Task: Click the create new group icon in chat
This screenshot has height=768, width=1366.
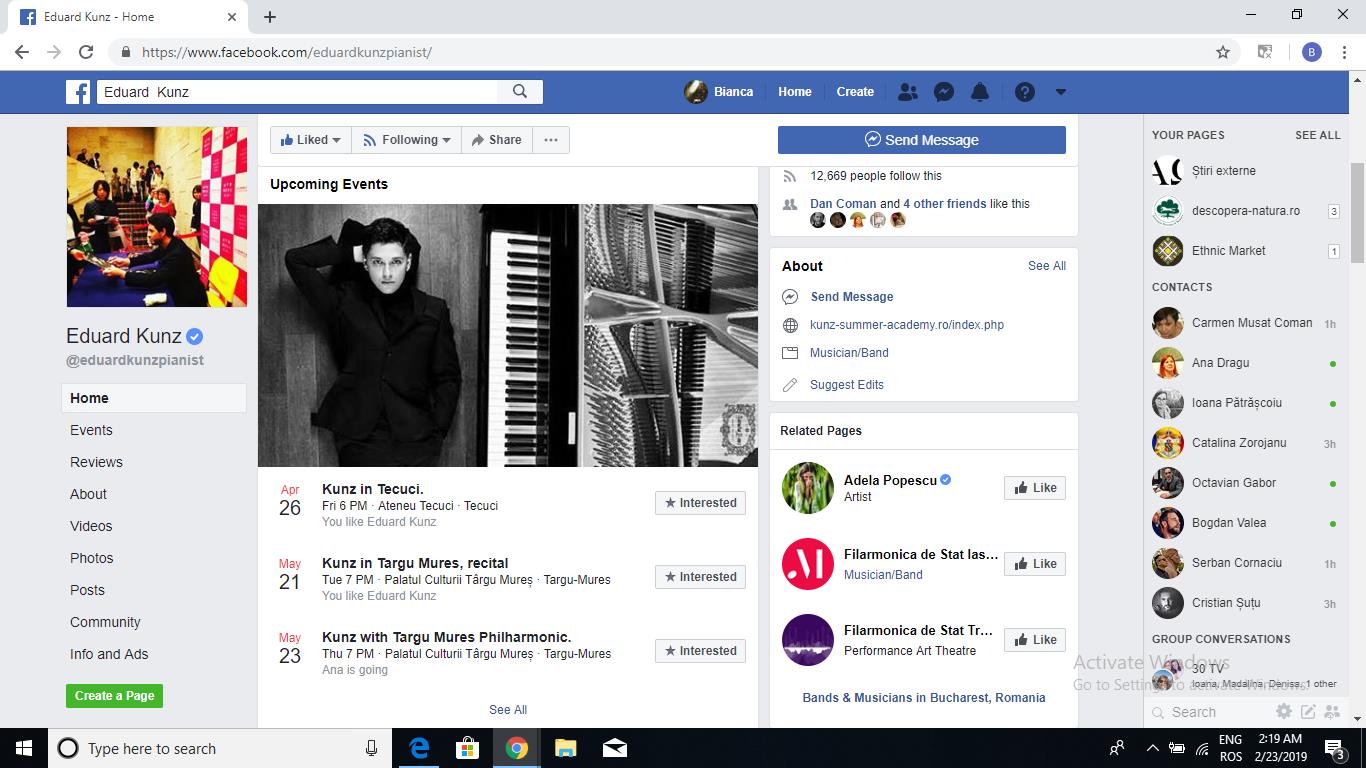Action: [x=1331, y=712]
